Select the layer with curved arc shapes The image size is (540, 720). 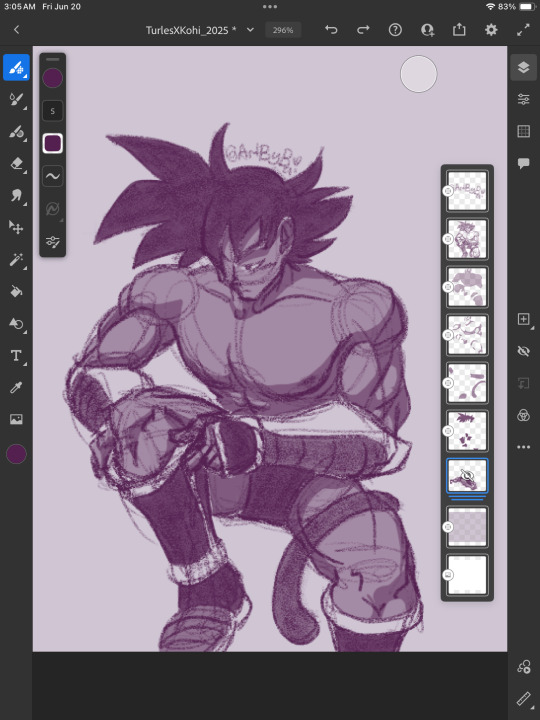(467, 383)
